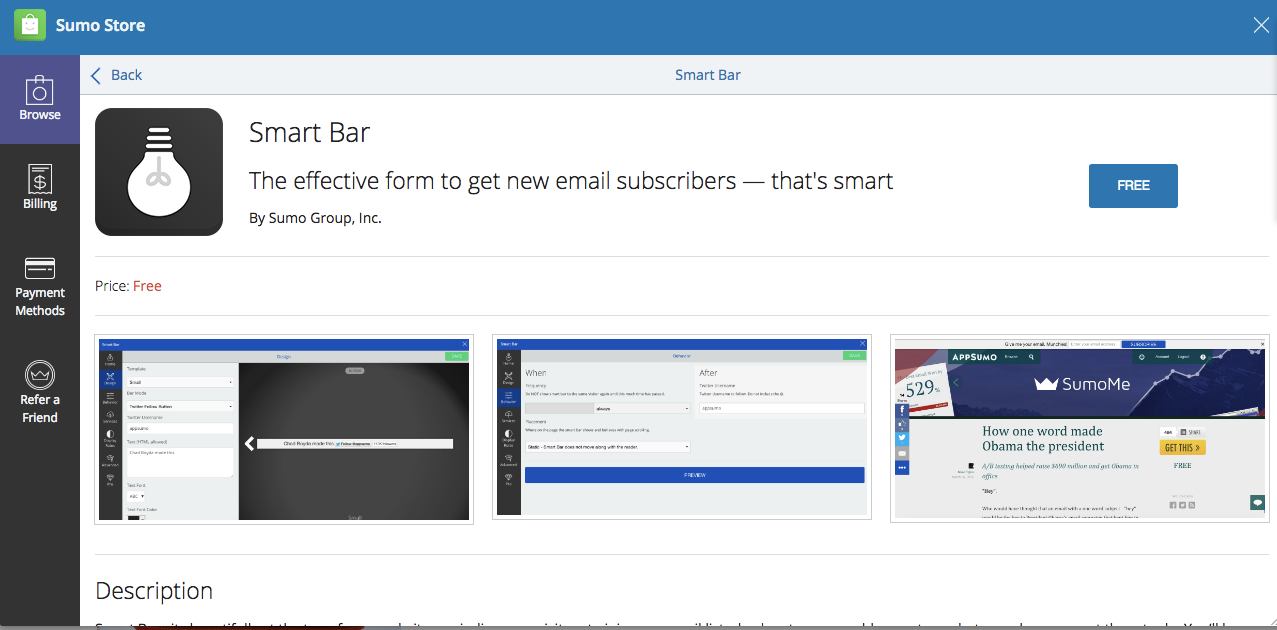Open the Smart Bar Design screenshot thumbnail
The width and height of the screenshot is (1277, 630).
[x=284, y=428]
